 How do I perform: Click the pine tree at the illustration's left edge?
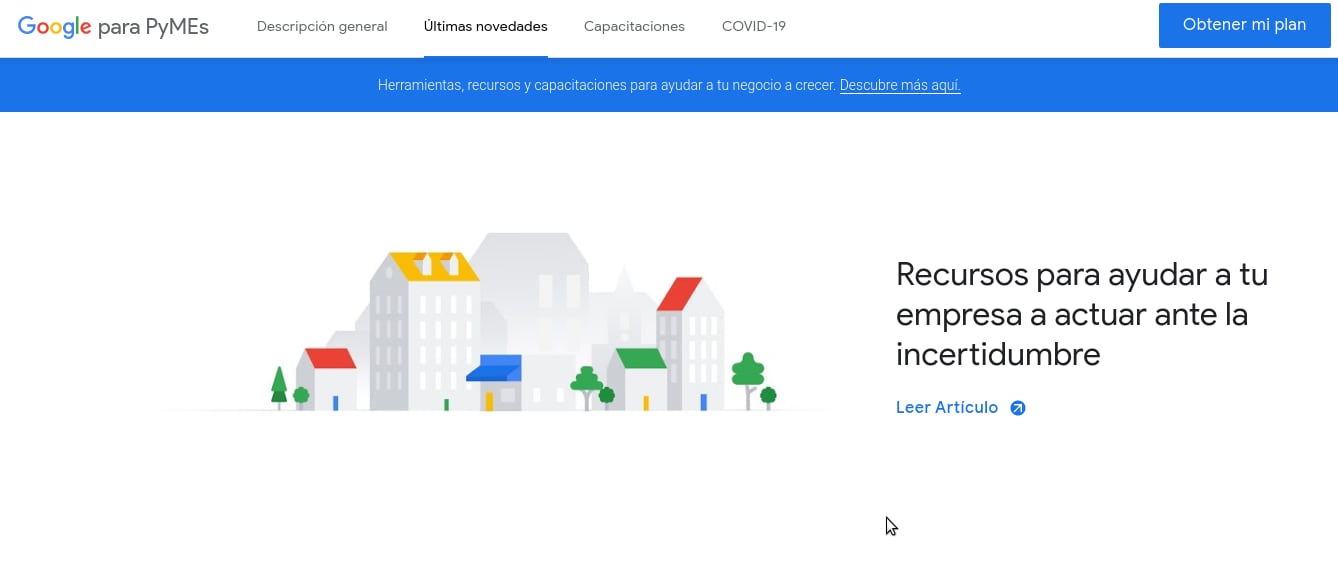point(279,386)
